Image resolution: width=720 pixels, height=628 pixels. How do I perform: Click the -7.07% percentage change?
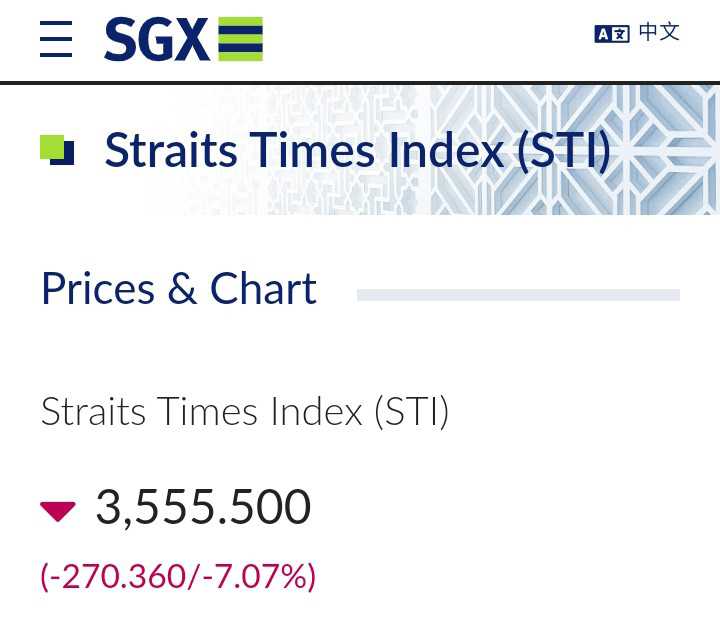(x=258, y=576)
